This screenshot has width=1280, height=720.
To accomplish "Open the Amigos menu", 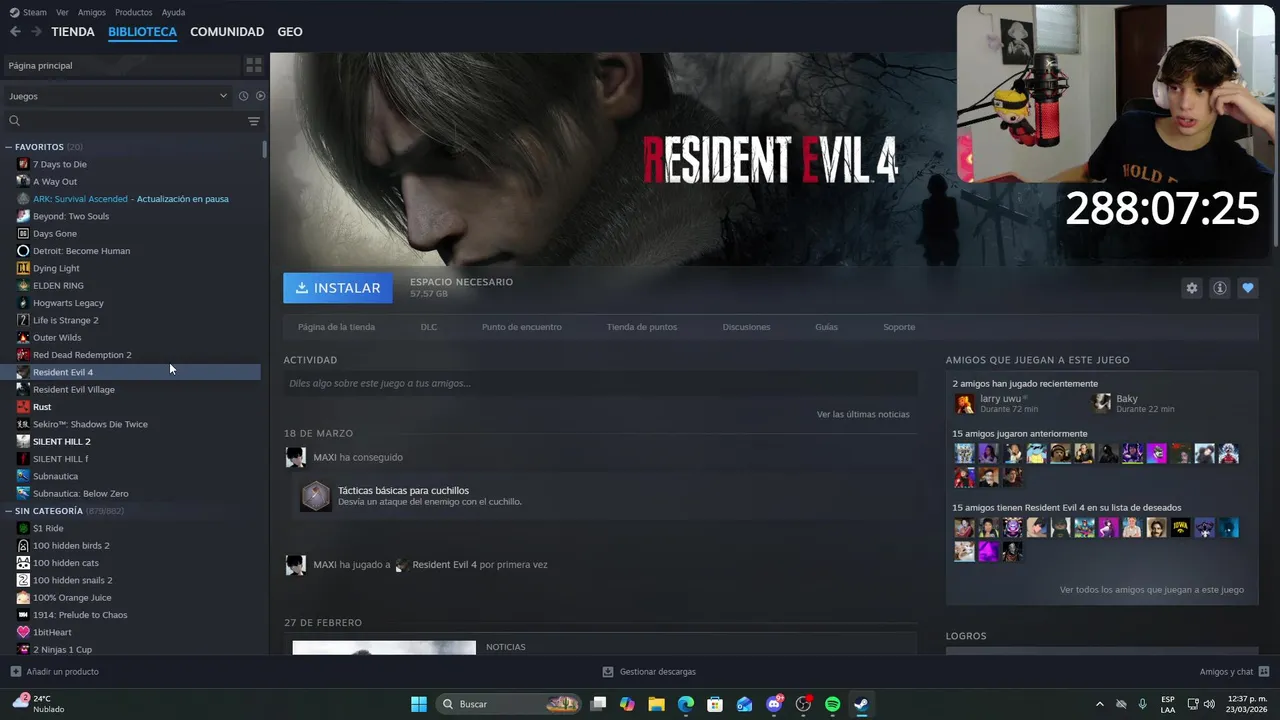I will pyautogui.click(x=92, y=12).
